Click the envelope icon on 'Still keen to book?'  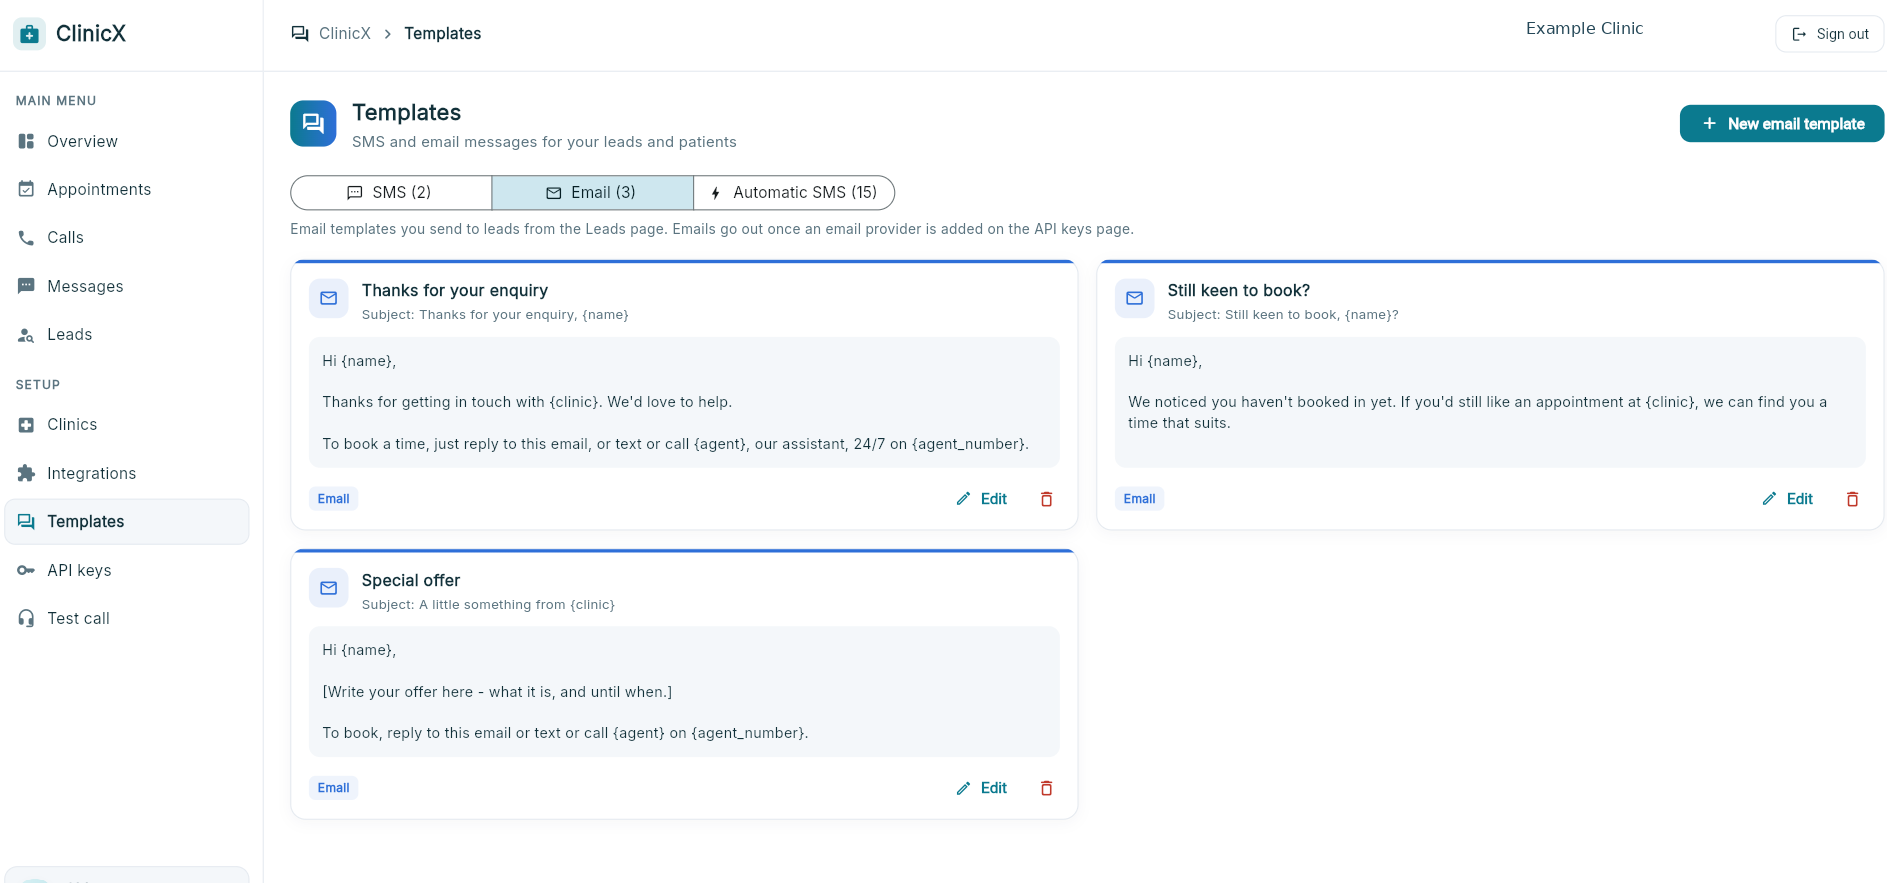[x=1135, y=298]
